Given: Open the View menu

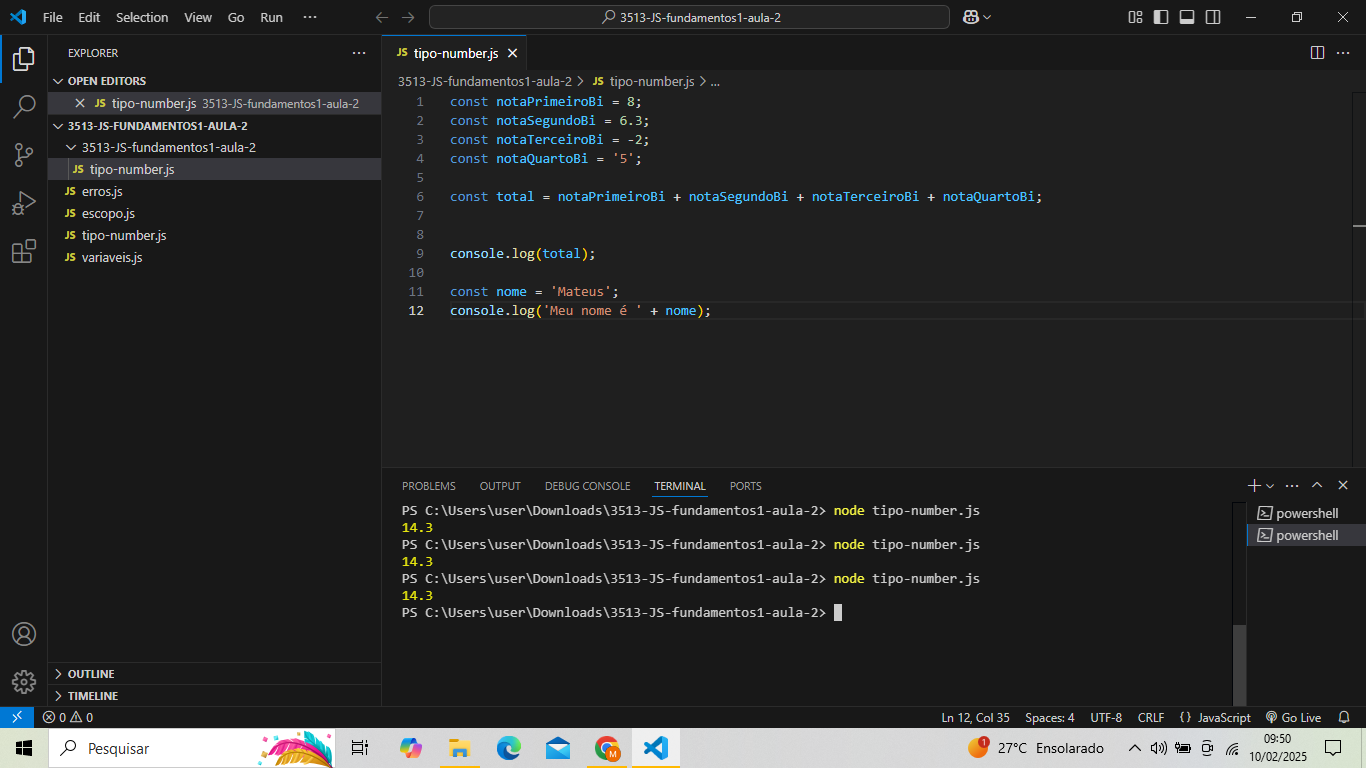Looking at the screenshot, I should coord(198,17).
